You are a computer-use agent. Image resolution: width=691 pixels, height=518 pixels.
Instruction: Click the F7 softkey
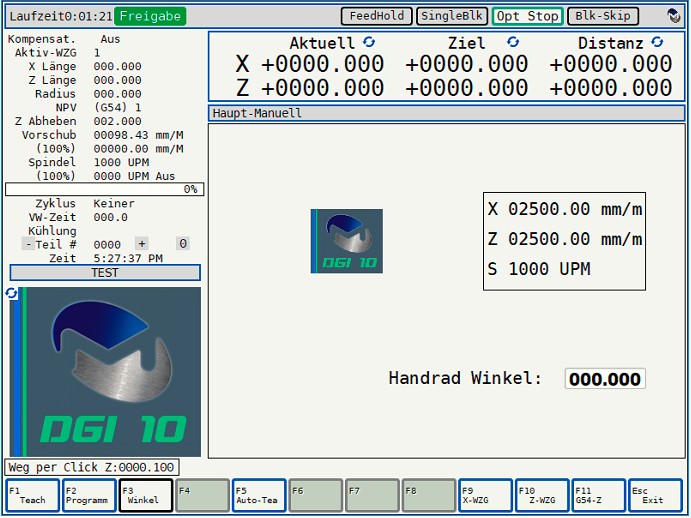point(372,496)
